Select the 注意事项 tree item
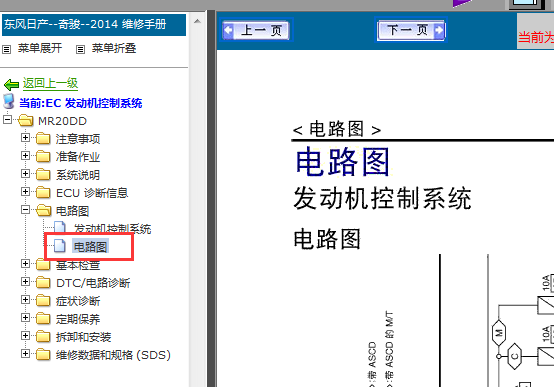The height and width of the screenshot is (387, 554). click(x=78, y=139)
